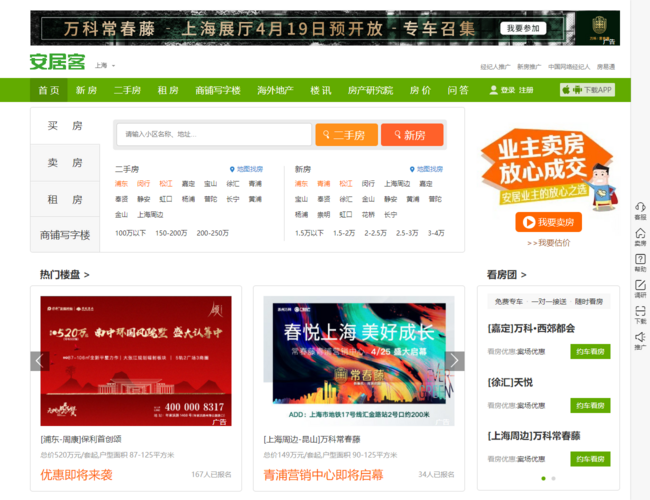Go to 首页 in navigation bar

[49, 90]
